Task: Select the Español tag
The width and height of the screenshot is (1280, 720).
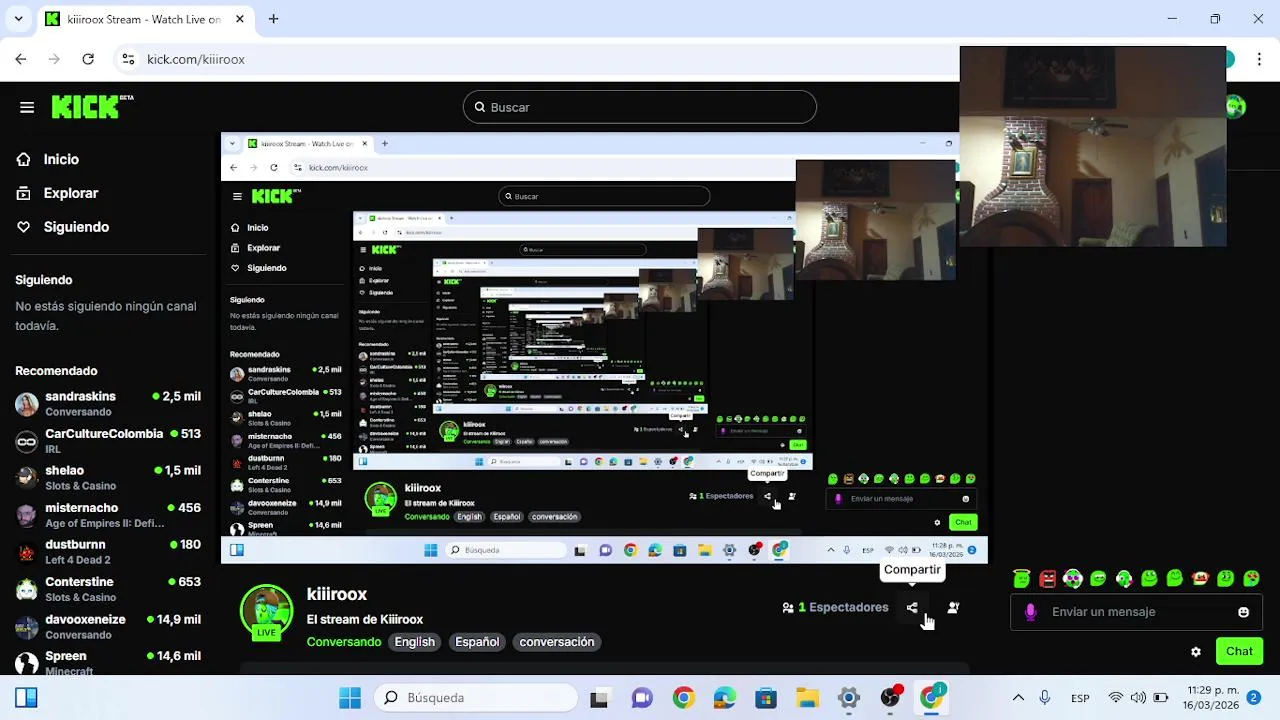Action: pos(477,642)
